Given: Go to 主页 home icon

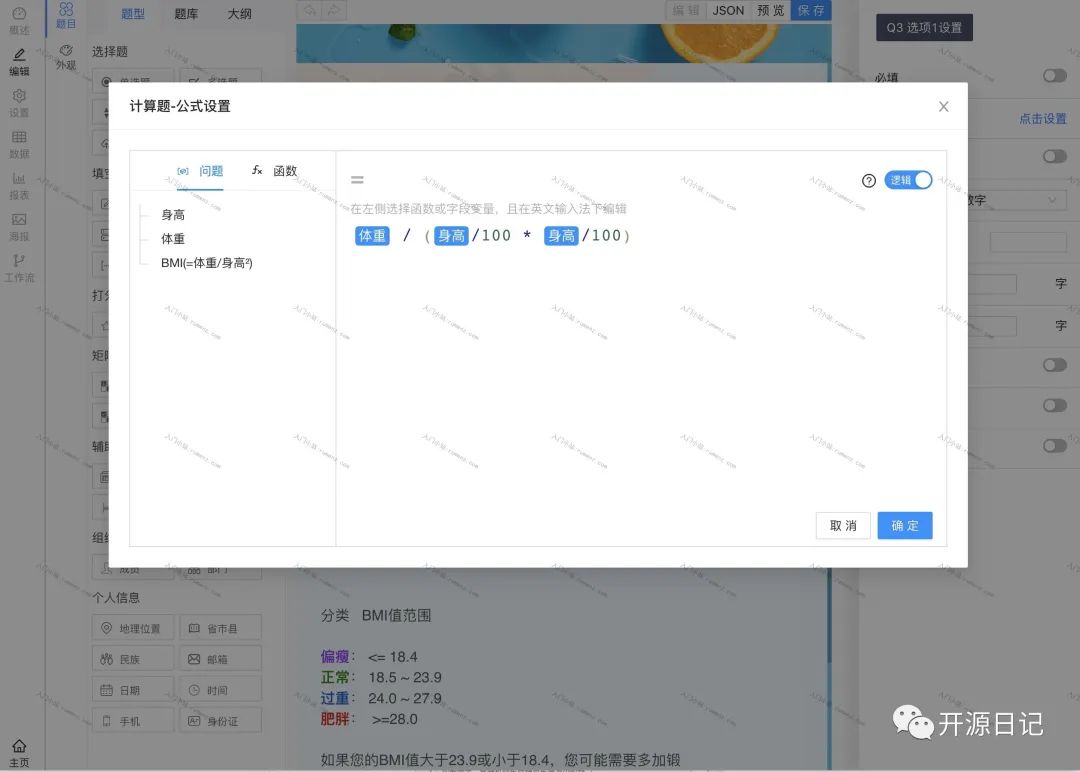Looking at the screenshot, I should click(x=19, y=746).
